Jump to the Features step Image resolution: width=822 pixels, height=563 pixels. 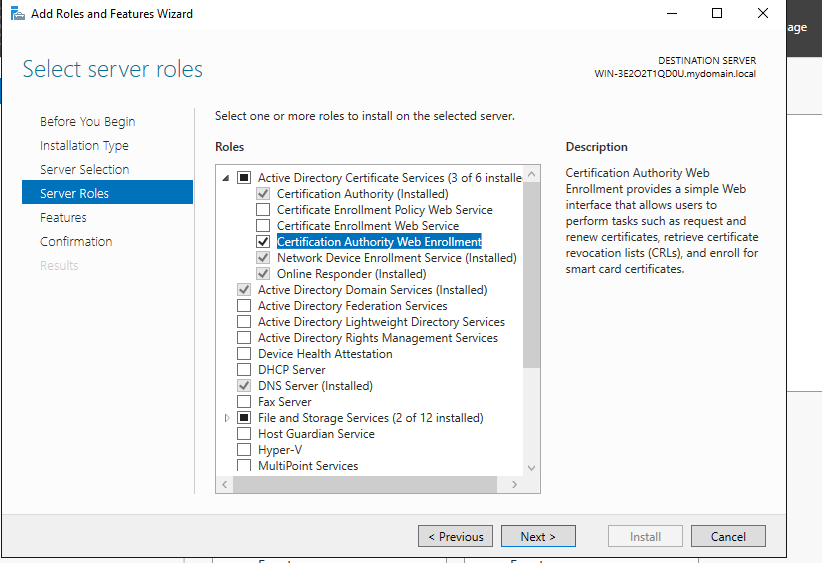[63, 218]
